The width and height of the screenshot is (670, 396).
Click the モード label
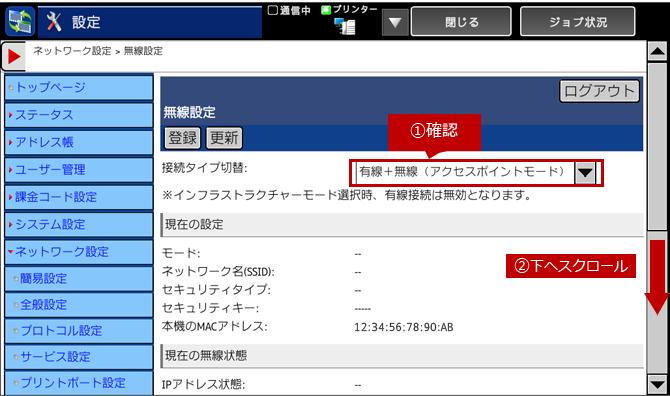181,253
